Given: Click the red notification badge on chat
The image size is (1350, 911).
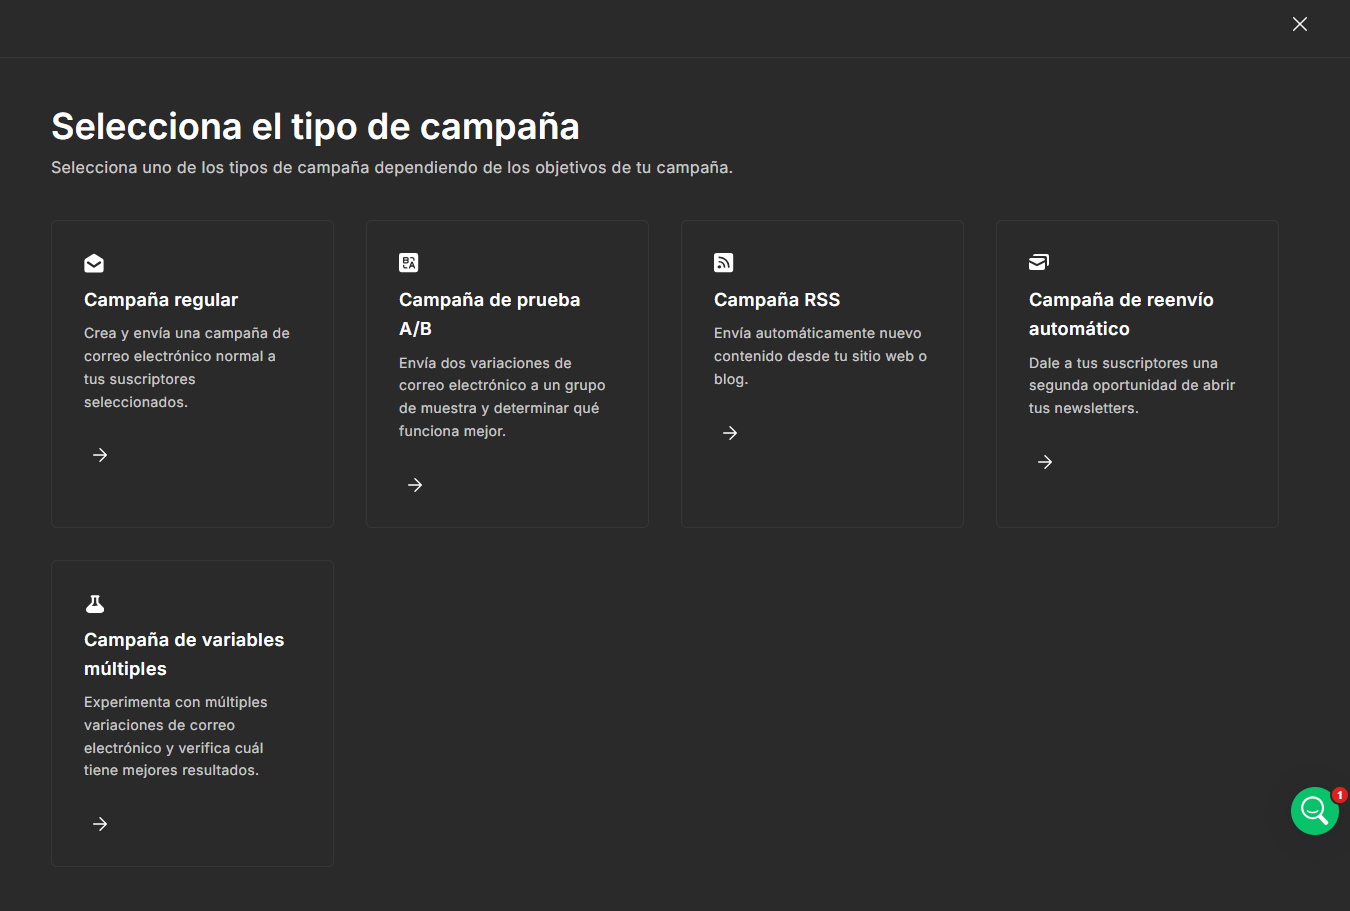Looking at the screenshot, I should 1339,795.
